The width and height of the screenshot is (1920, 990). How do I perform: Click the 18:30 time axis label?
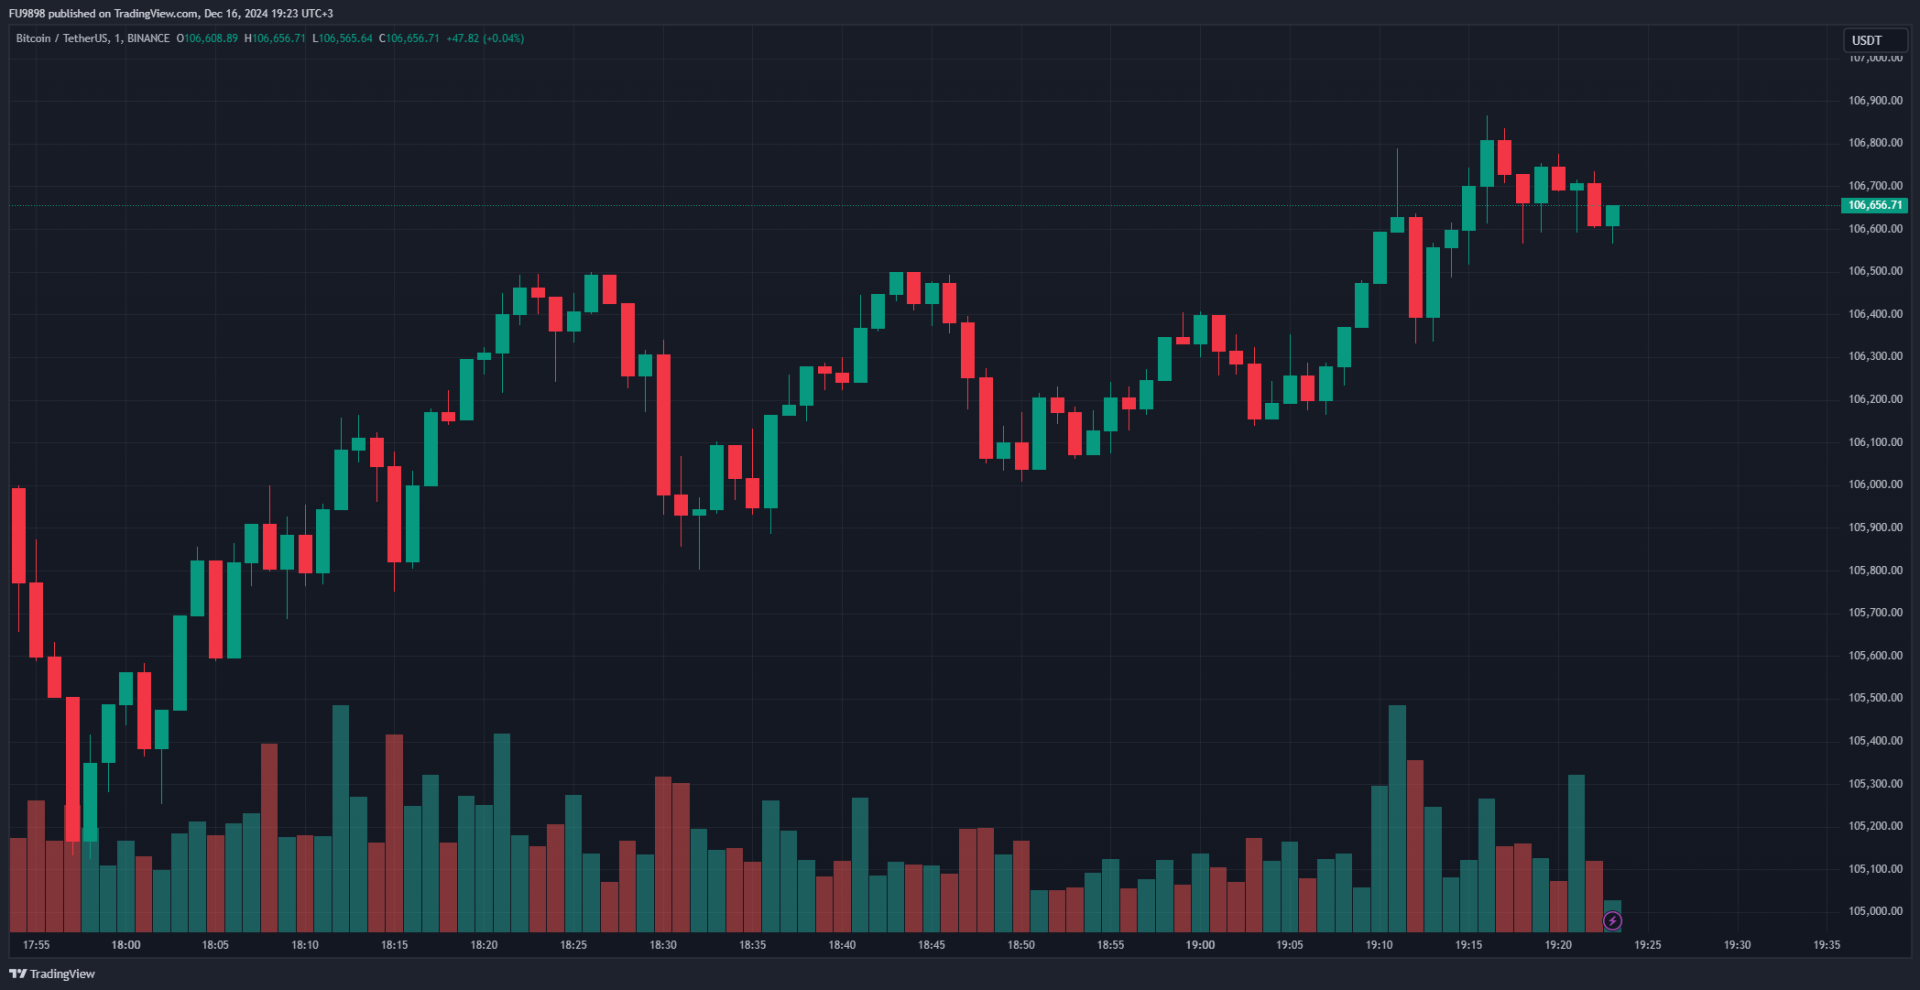tap(663, 945)
